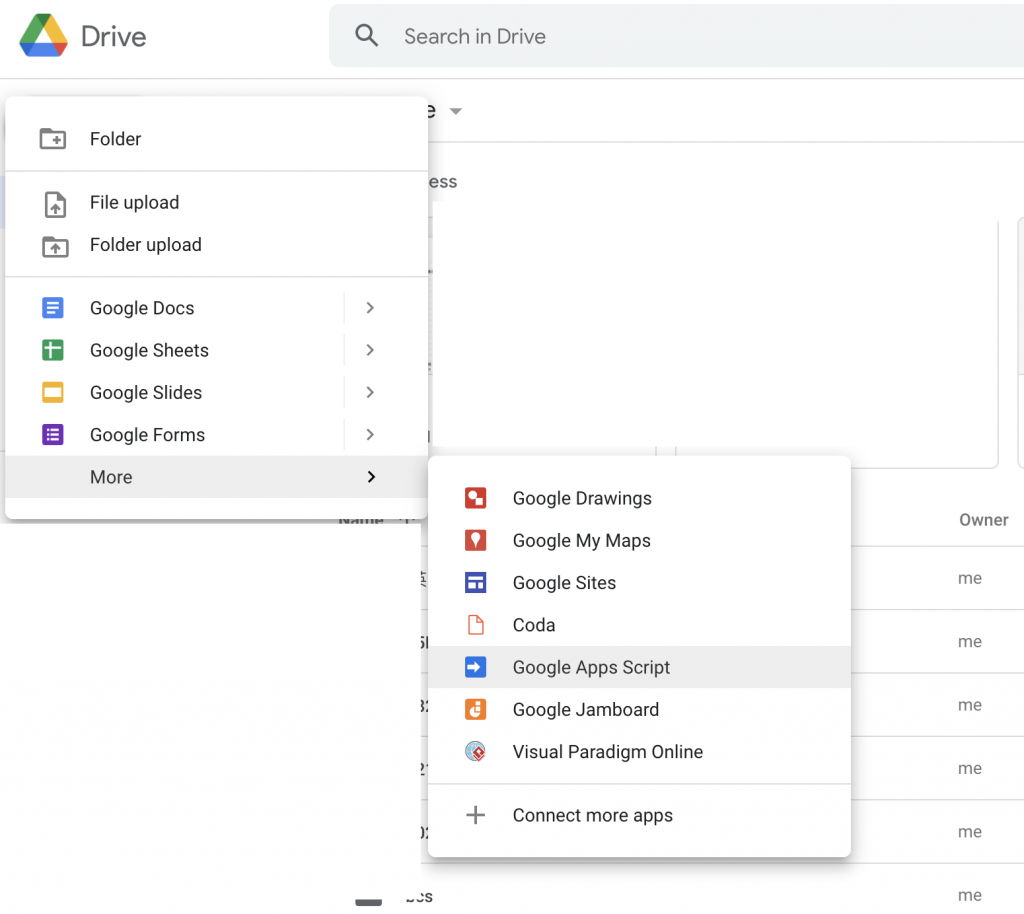Click the yellow Google Slides icon

click(53, 392)
